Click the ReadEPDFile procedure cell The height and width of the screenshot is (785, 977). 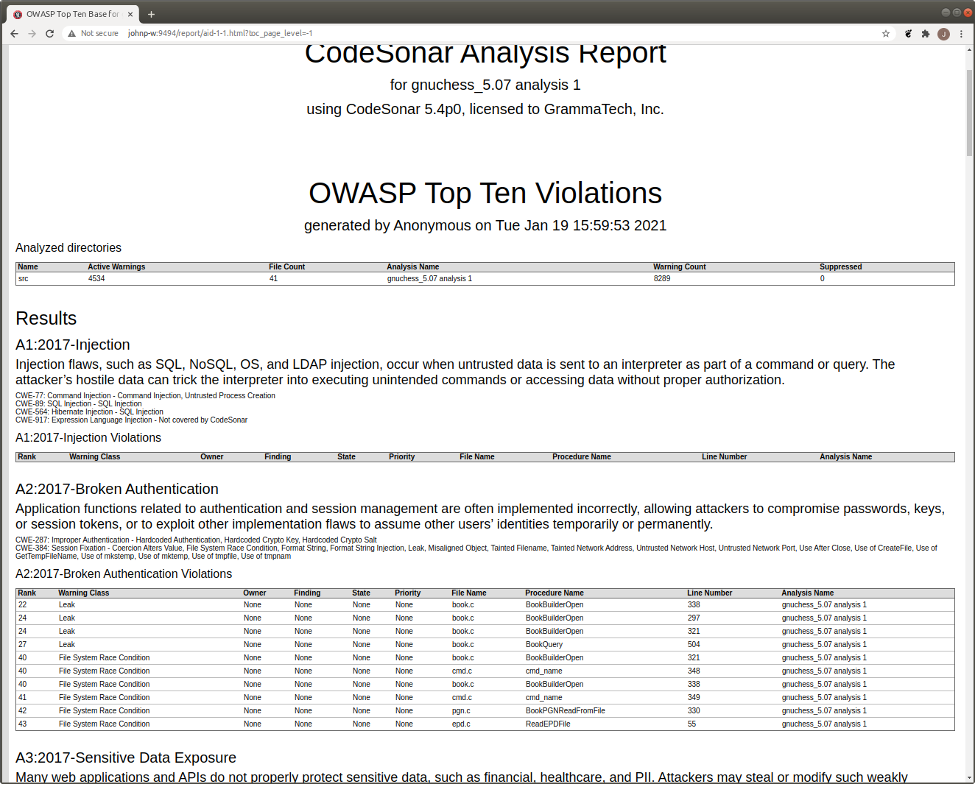click(x=548, y=724)
